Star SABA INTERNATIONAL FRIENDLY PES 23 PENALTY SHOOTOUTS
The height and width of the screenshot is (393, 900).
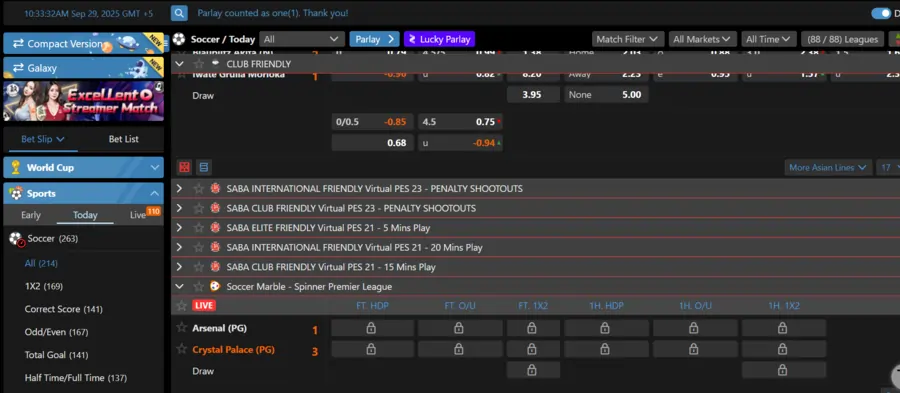click(x=199, y=188)
